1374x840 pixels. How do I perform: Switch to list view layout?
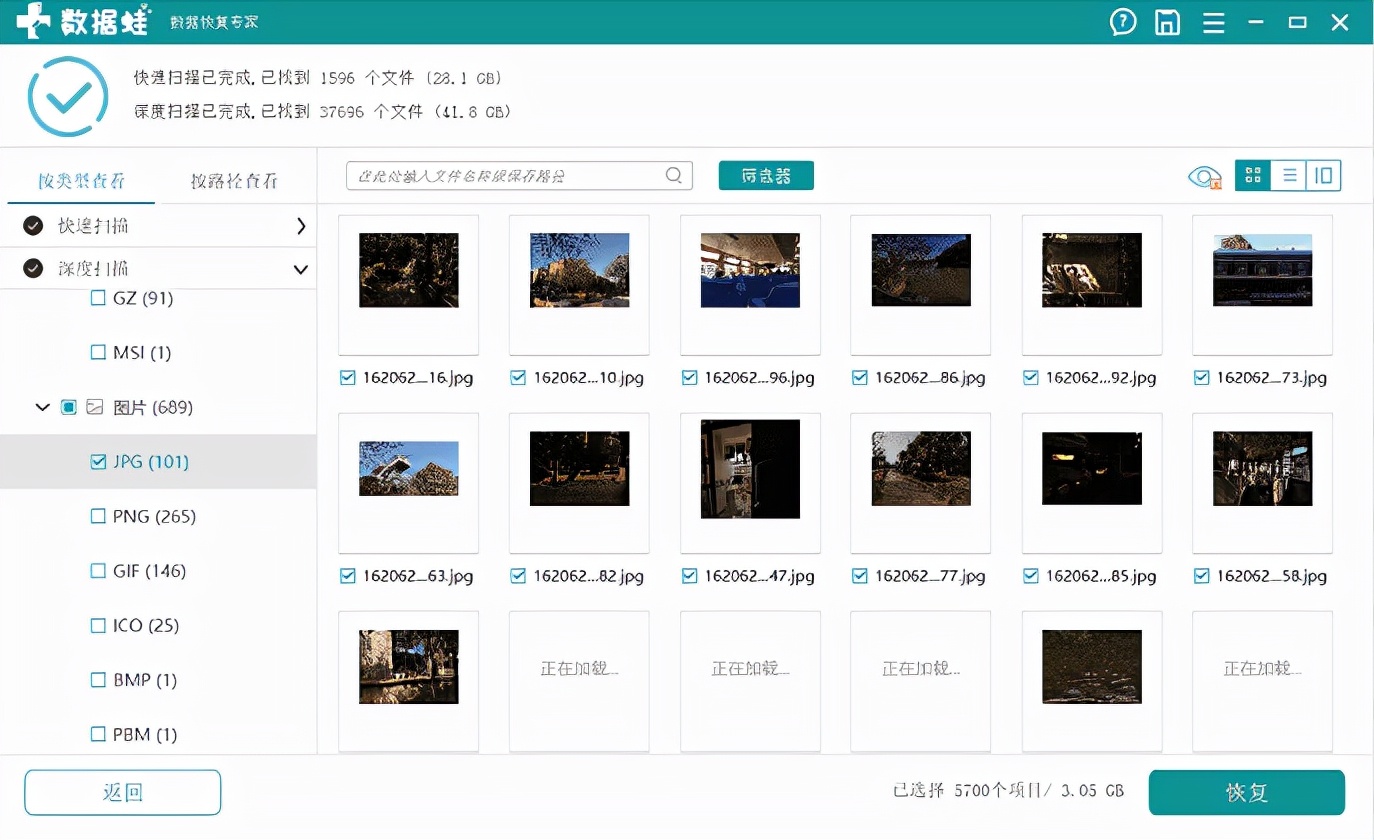pos(1288,175)
